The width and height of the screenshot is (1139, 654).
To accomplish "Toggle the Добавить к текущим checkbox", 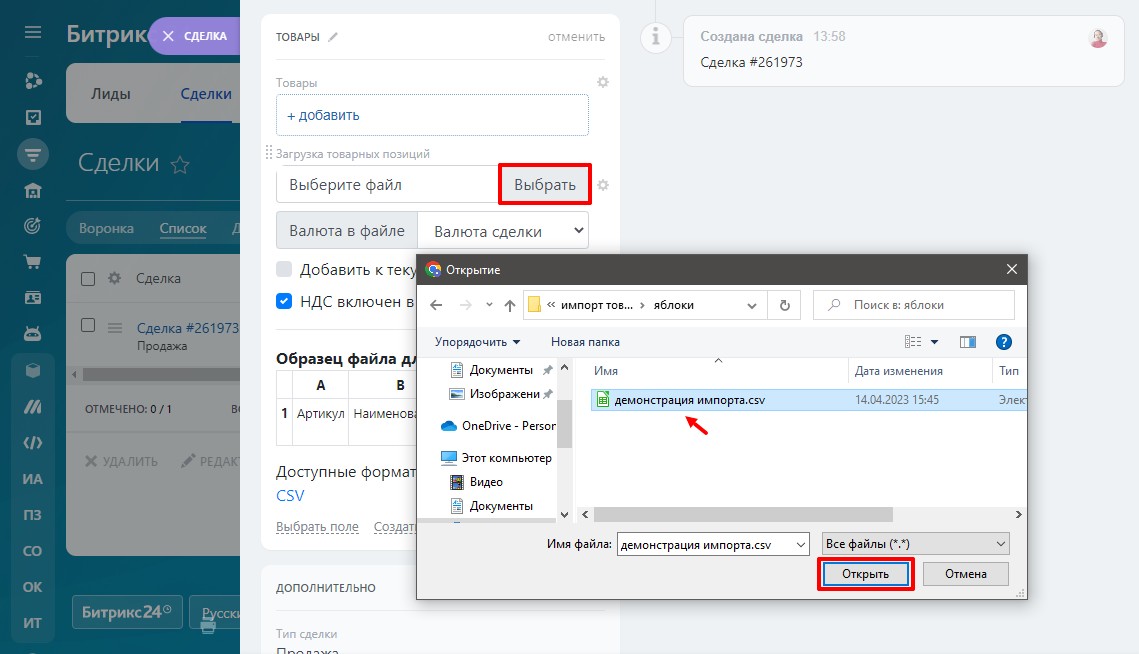I will tap(284, 269).
